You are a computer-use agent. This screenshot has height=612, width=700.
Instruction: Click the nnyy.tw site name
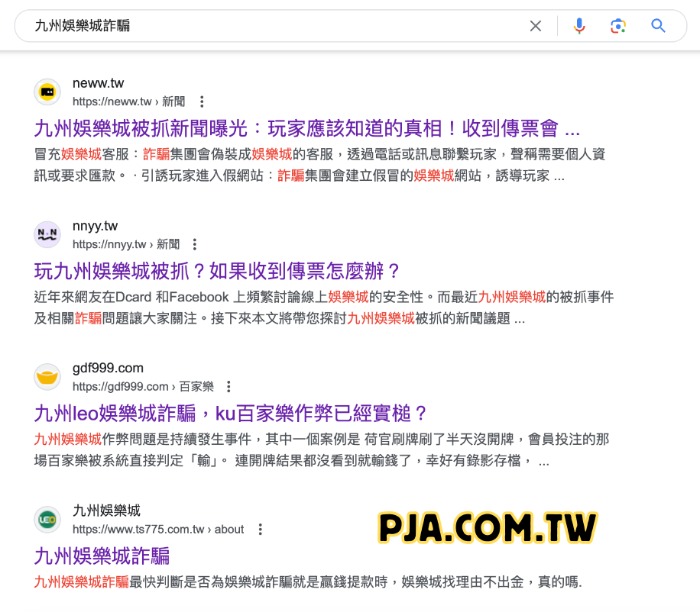click(x=95, y=226)
